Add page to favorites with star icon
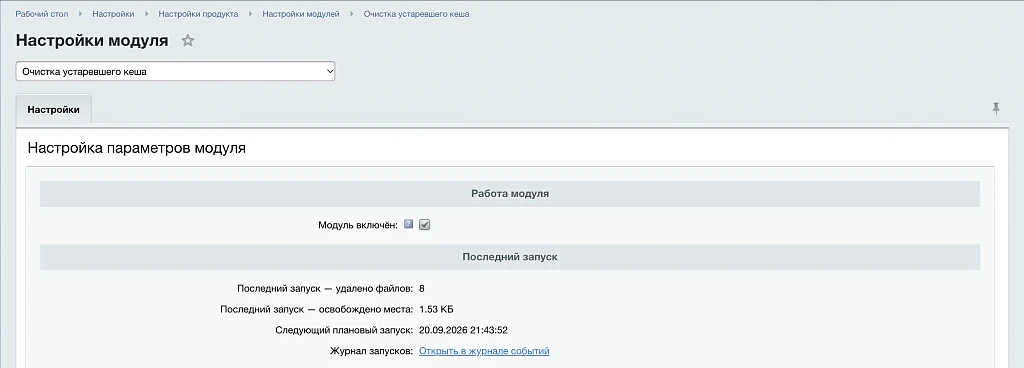The image size is (1024, 368). [187, 40]
